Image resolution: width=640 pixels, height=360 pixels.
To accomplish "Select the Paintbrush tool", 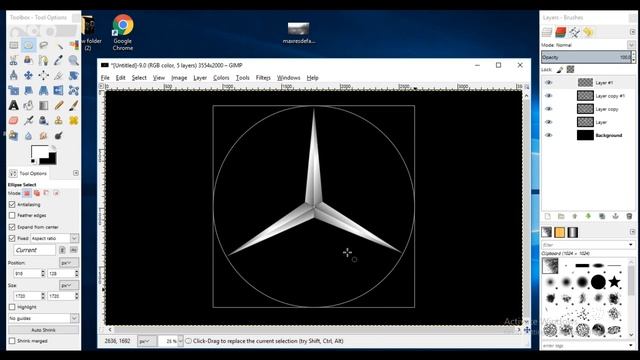I will (x=73, y=105).
